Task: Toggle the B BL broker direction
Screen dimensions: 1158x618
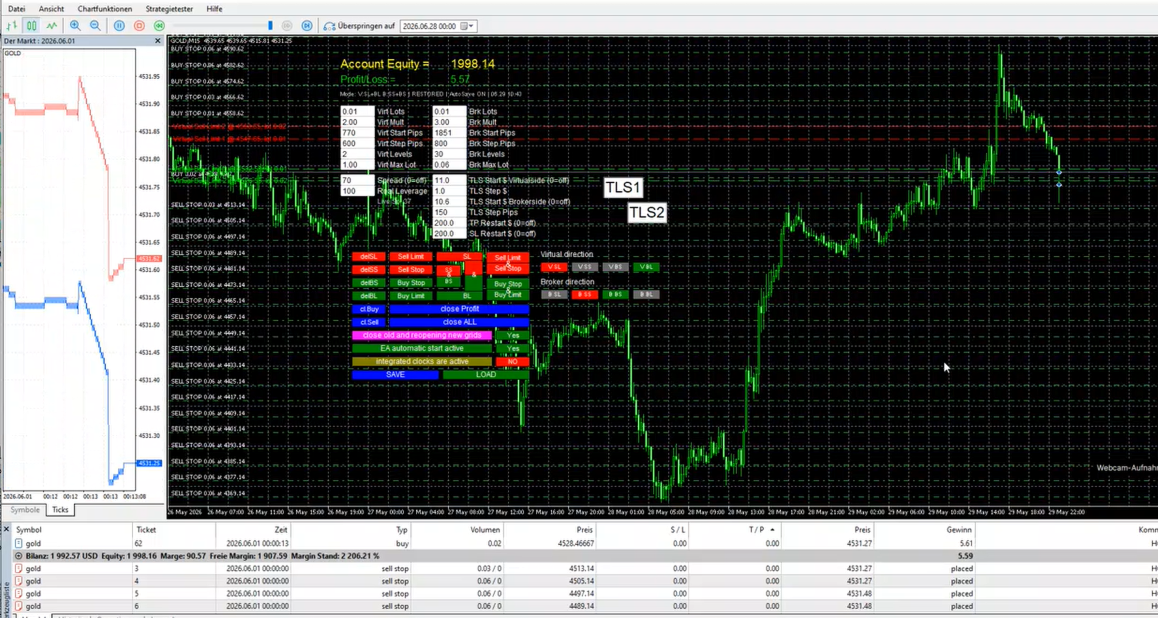Action: pos(646,295)
